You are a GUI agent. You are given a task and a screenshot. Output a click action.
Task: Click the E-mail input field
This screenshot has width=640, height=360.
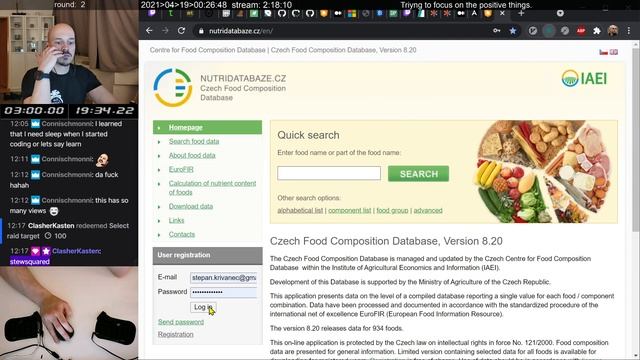pos(224,278)
